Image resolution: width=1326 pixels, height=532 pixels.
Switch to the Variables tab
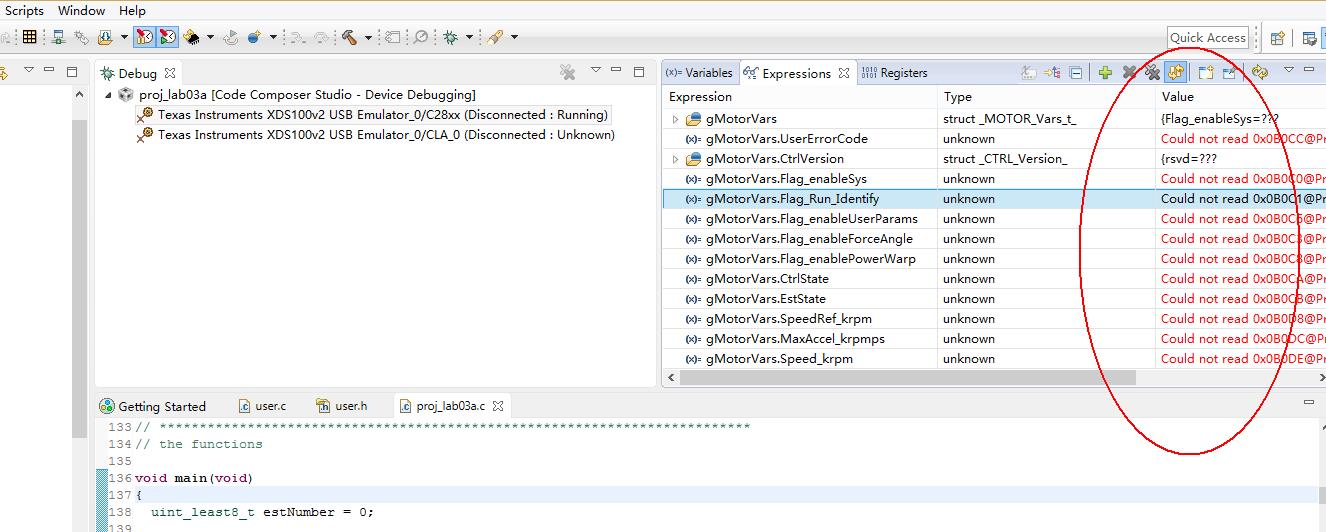pos(700,72)
